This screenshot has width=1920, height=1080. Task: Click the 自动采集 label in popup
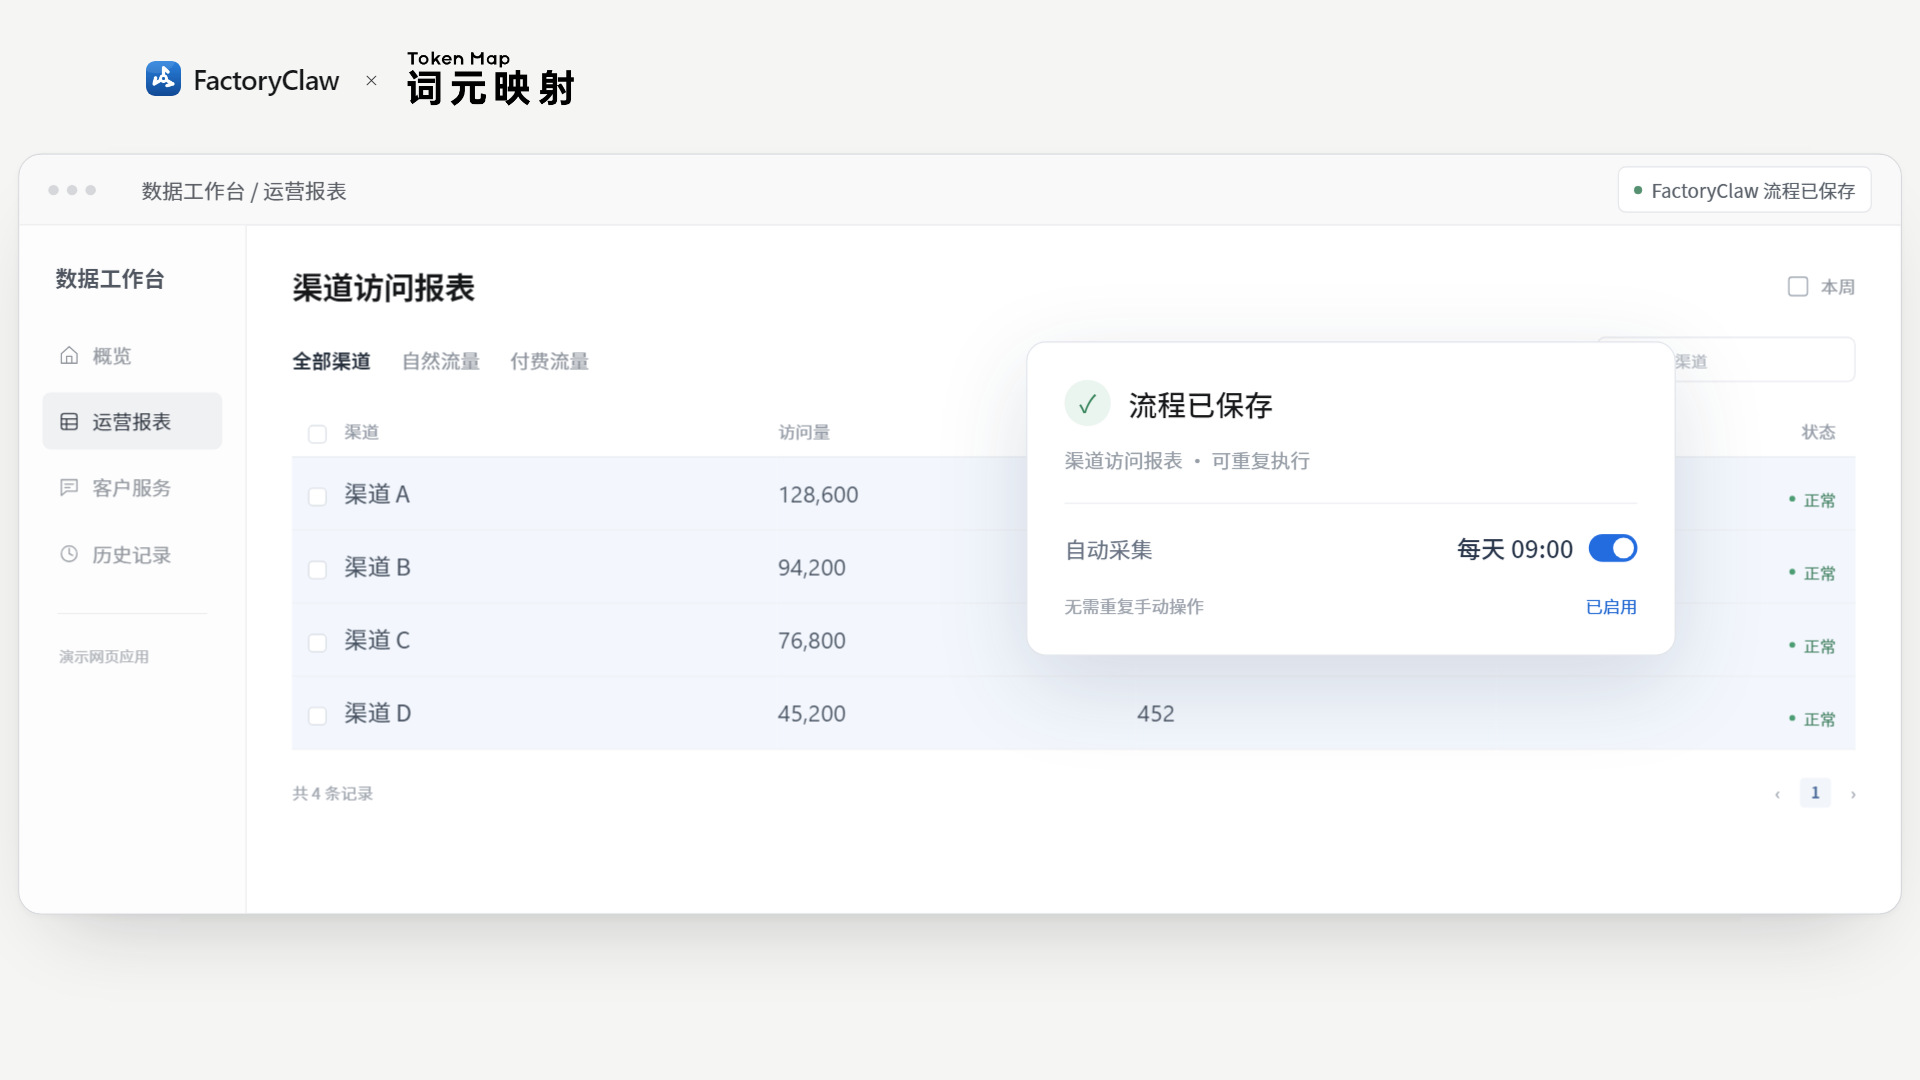tap(1108, 549)
